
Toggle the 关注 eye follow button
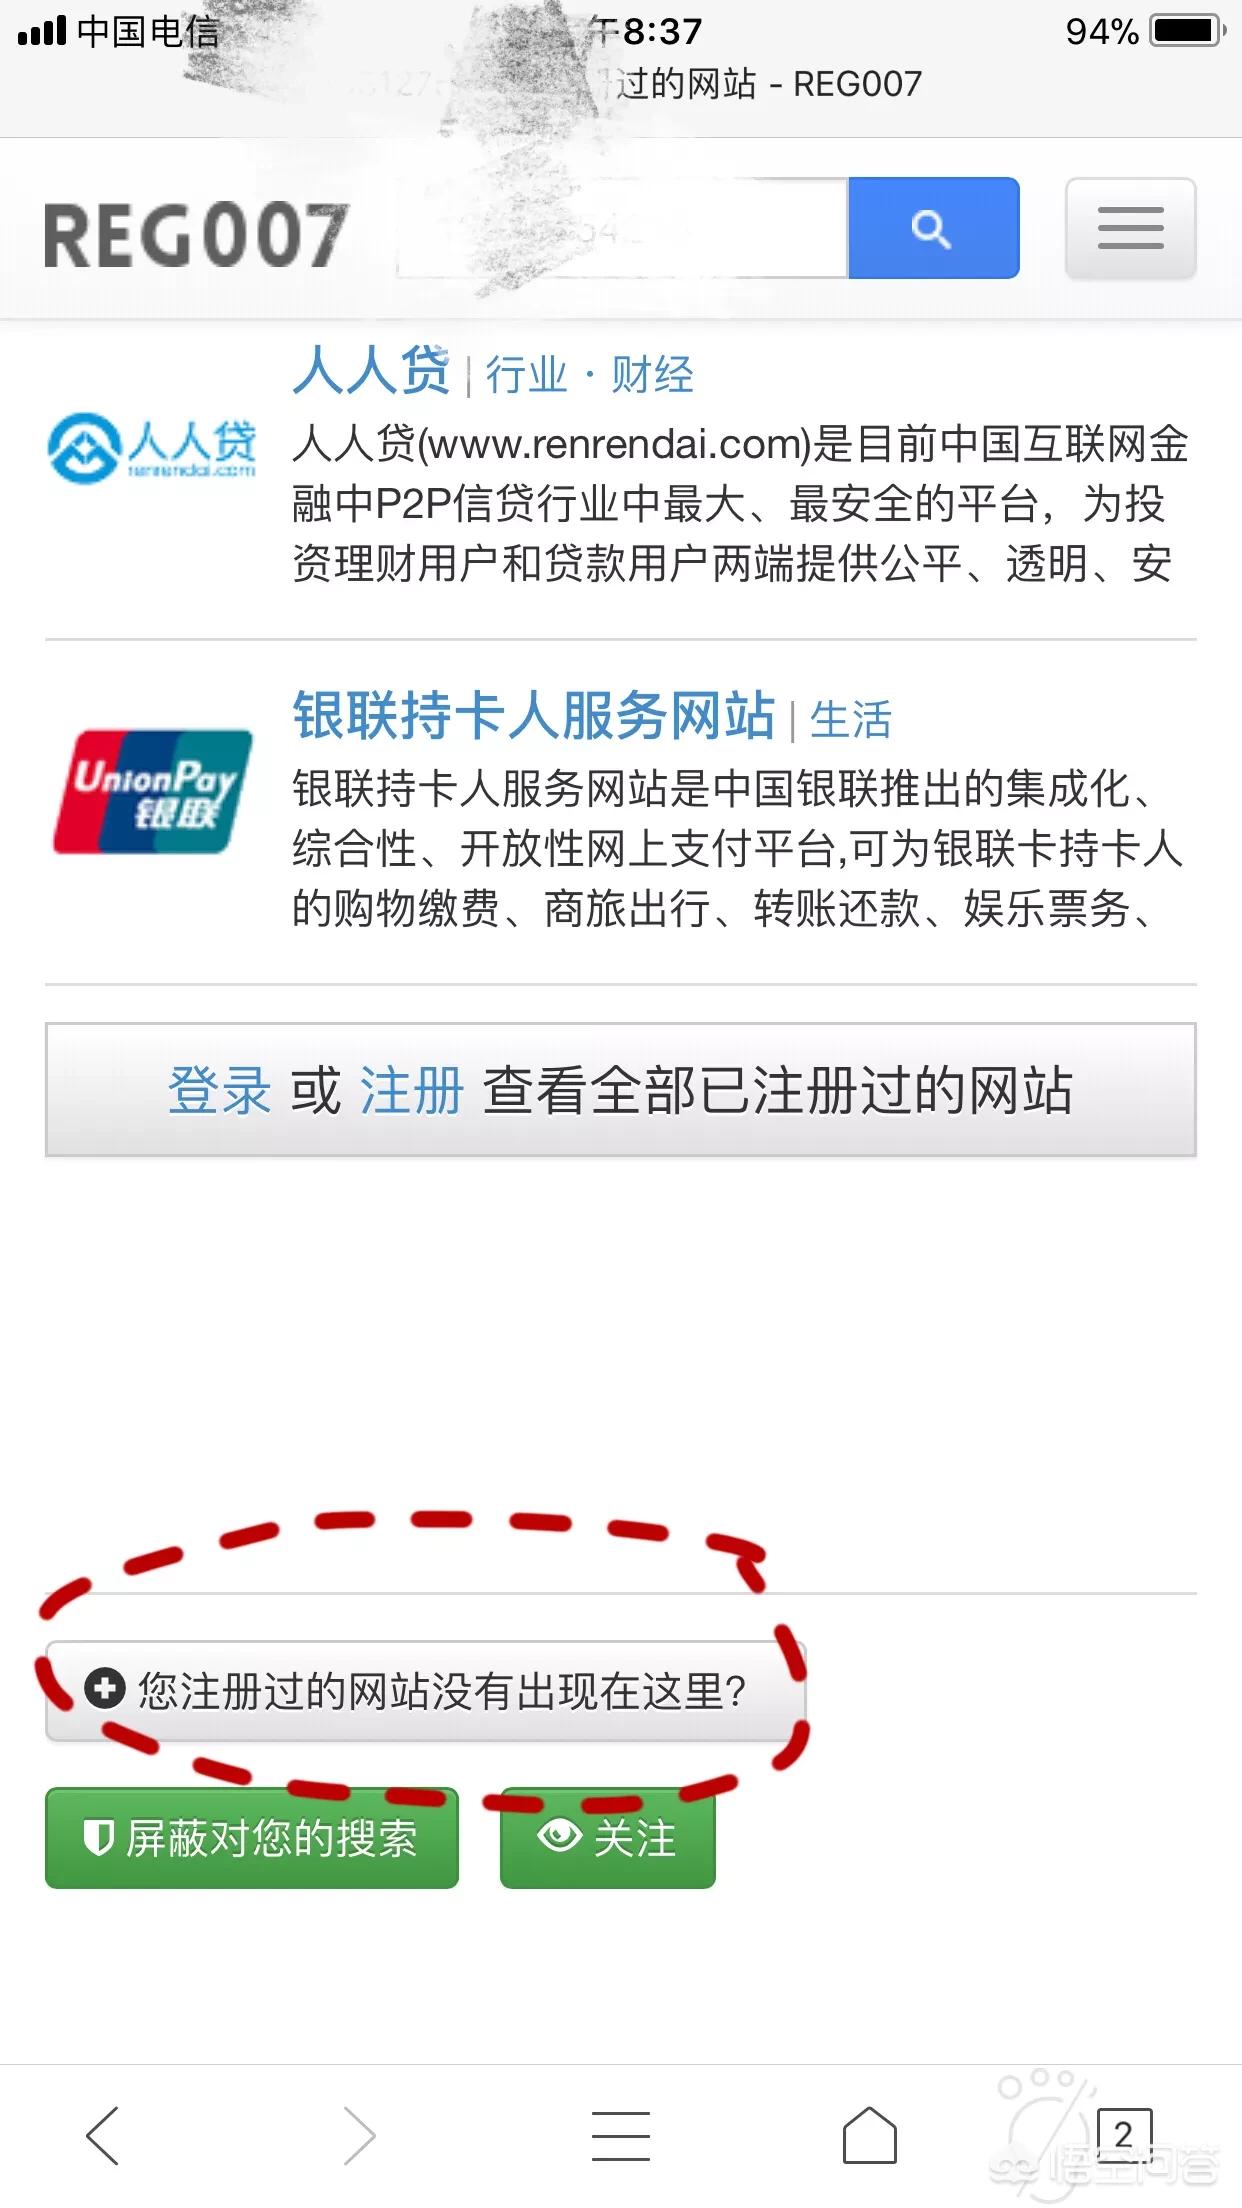[608, 1838]
